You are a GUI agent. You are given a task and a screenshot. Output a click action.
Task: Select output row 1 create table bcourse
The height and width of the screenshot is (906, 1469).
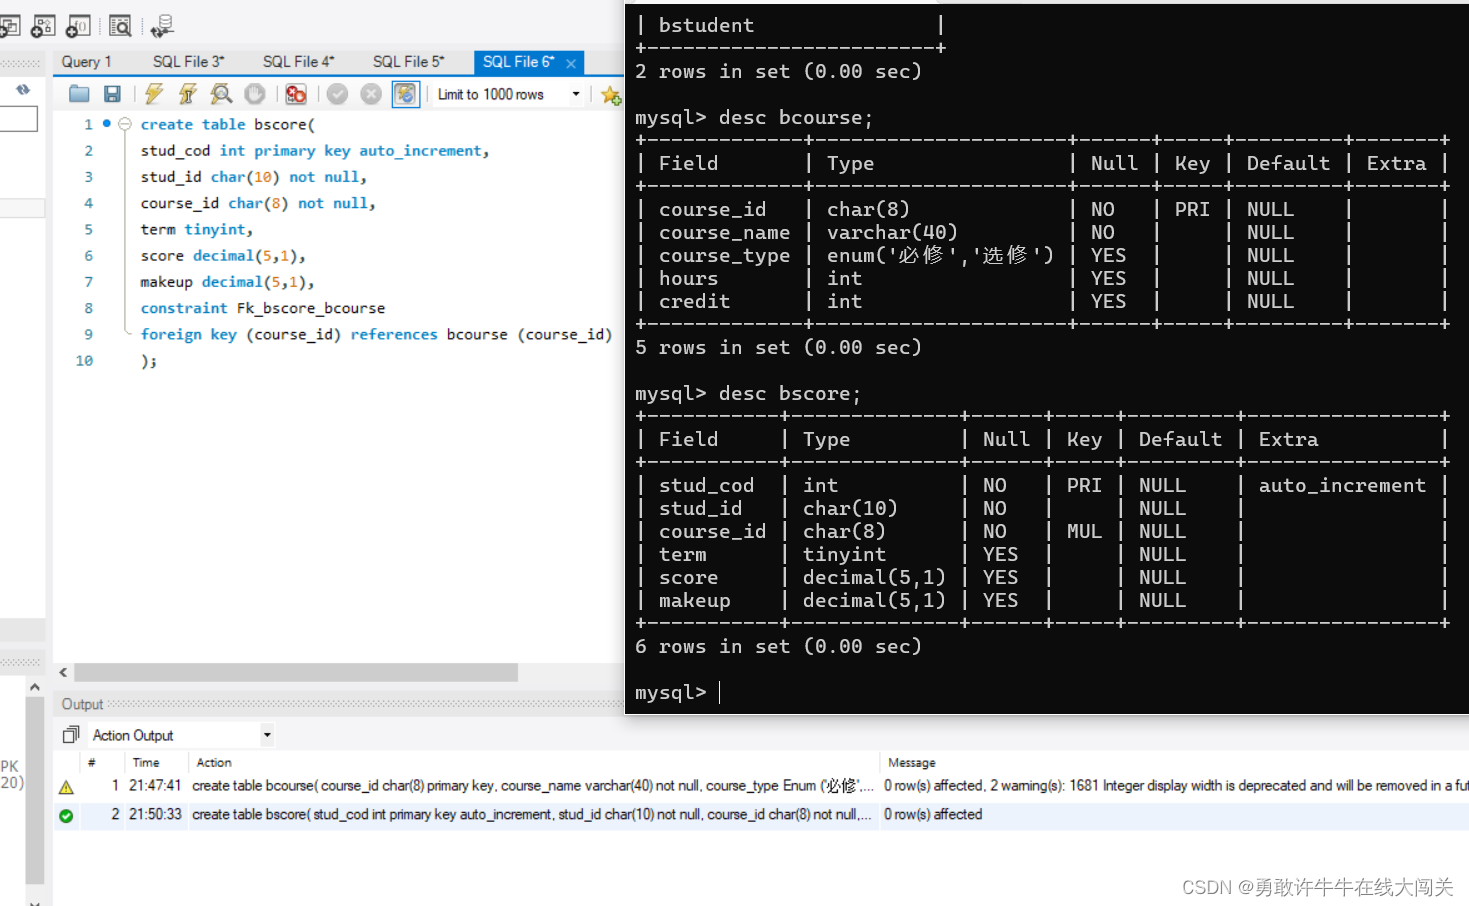pyautogui.click(x=761, y=786)
